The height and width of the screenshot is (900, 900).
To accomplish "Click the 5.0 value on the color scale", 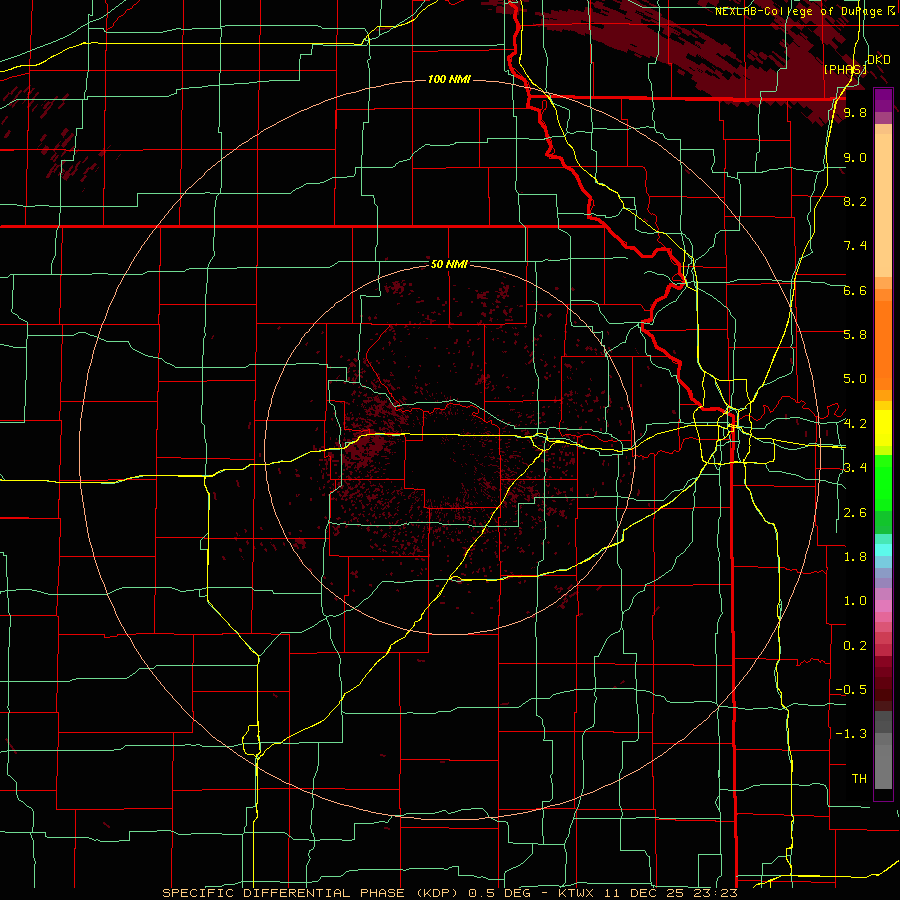I will pyautogui.click(x=855, y=379).
